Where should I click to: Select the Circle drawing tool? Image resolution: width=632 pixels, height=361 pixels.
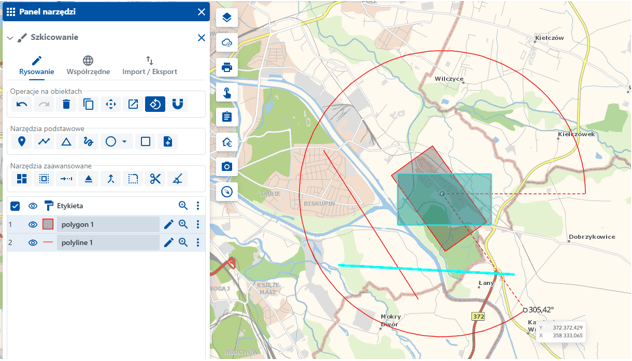(x=111, y=141)
